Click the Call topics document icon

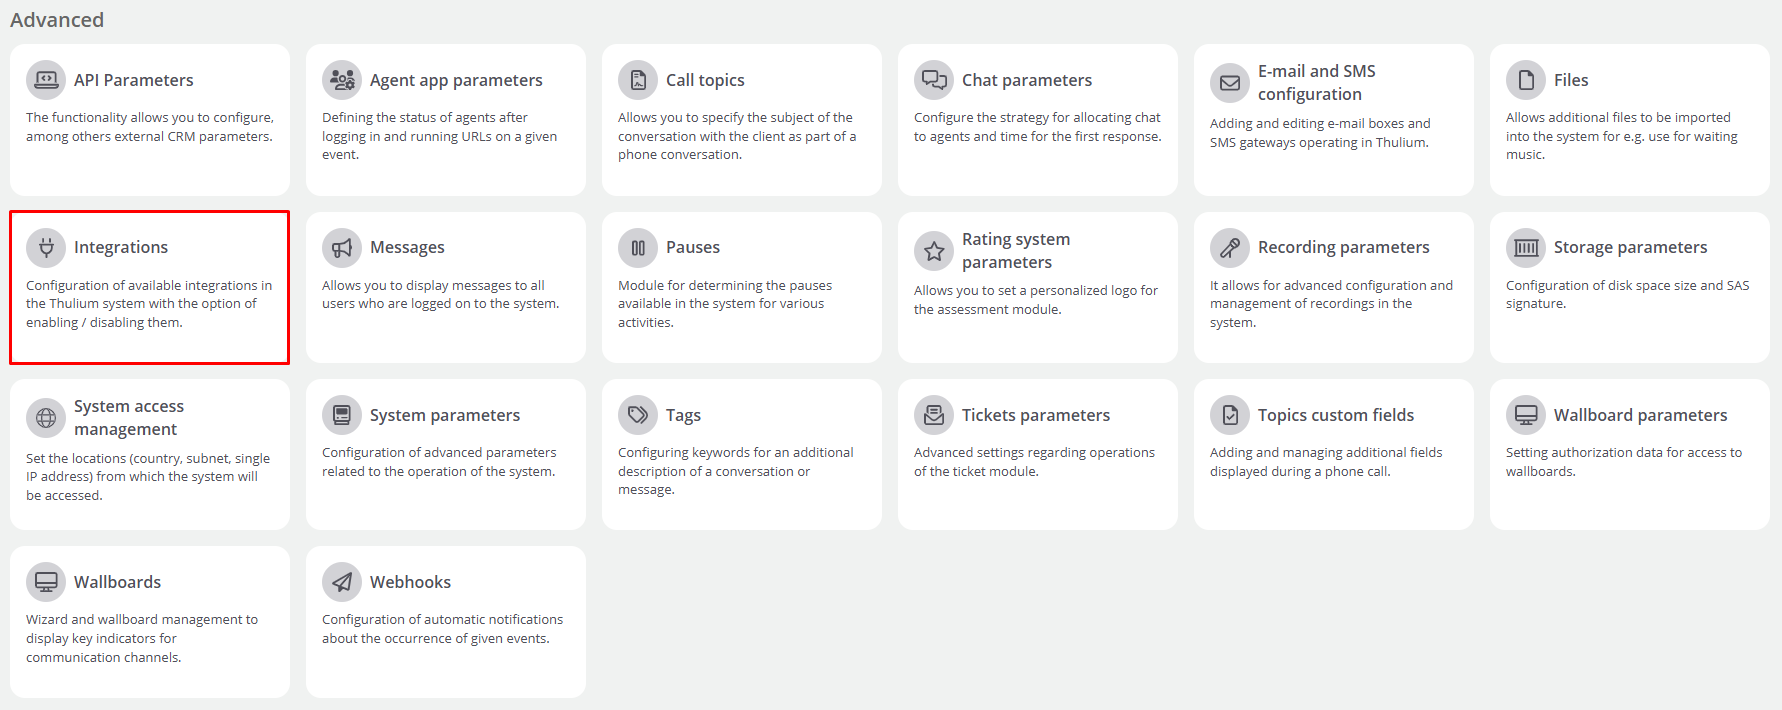pos(638,80)
